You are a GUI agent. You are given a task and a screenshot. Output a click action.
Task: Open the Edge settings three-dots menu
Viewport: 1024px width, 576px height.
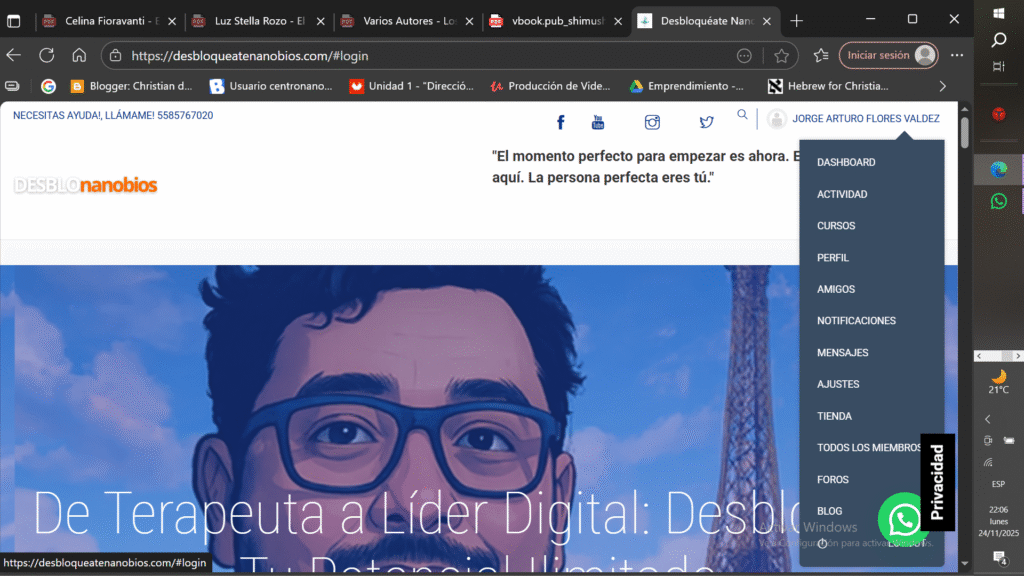tap(957, 56)
